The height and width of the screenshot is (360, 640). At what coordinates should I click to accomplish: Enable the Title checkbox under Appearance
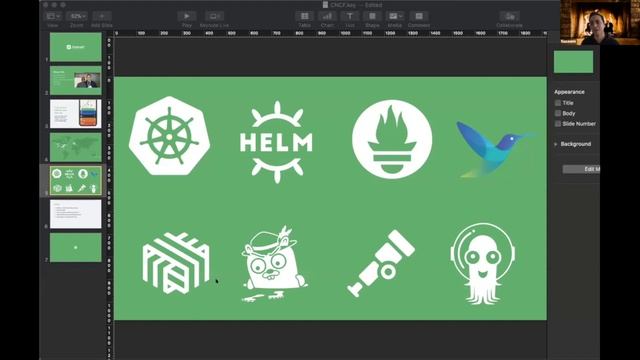click(x=558, y=103)
